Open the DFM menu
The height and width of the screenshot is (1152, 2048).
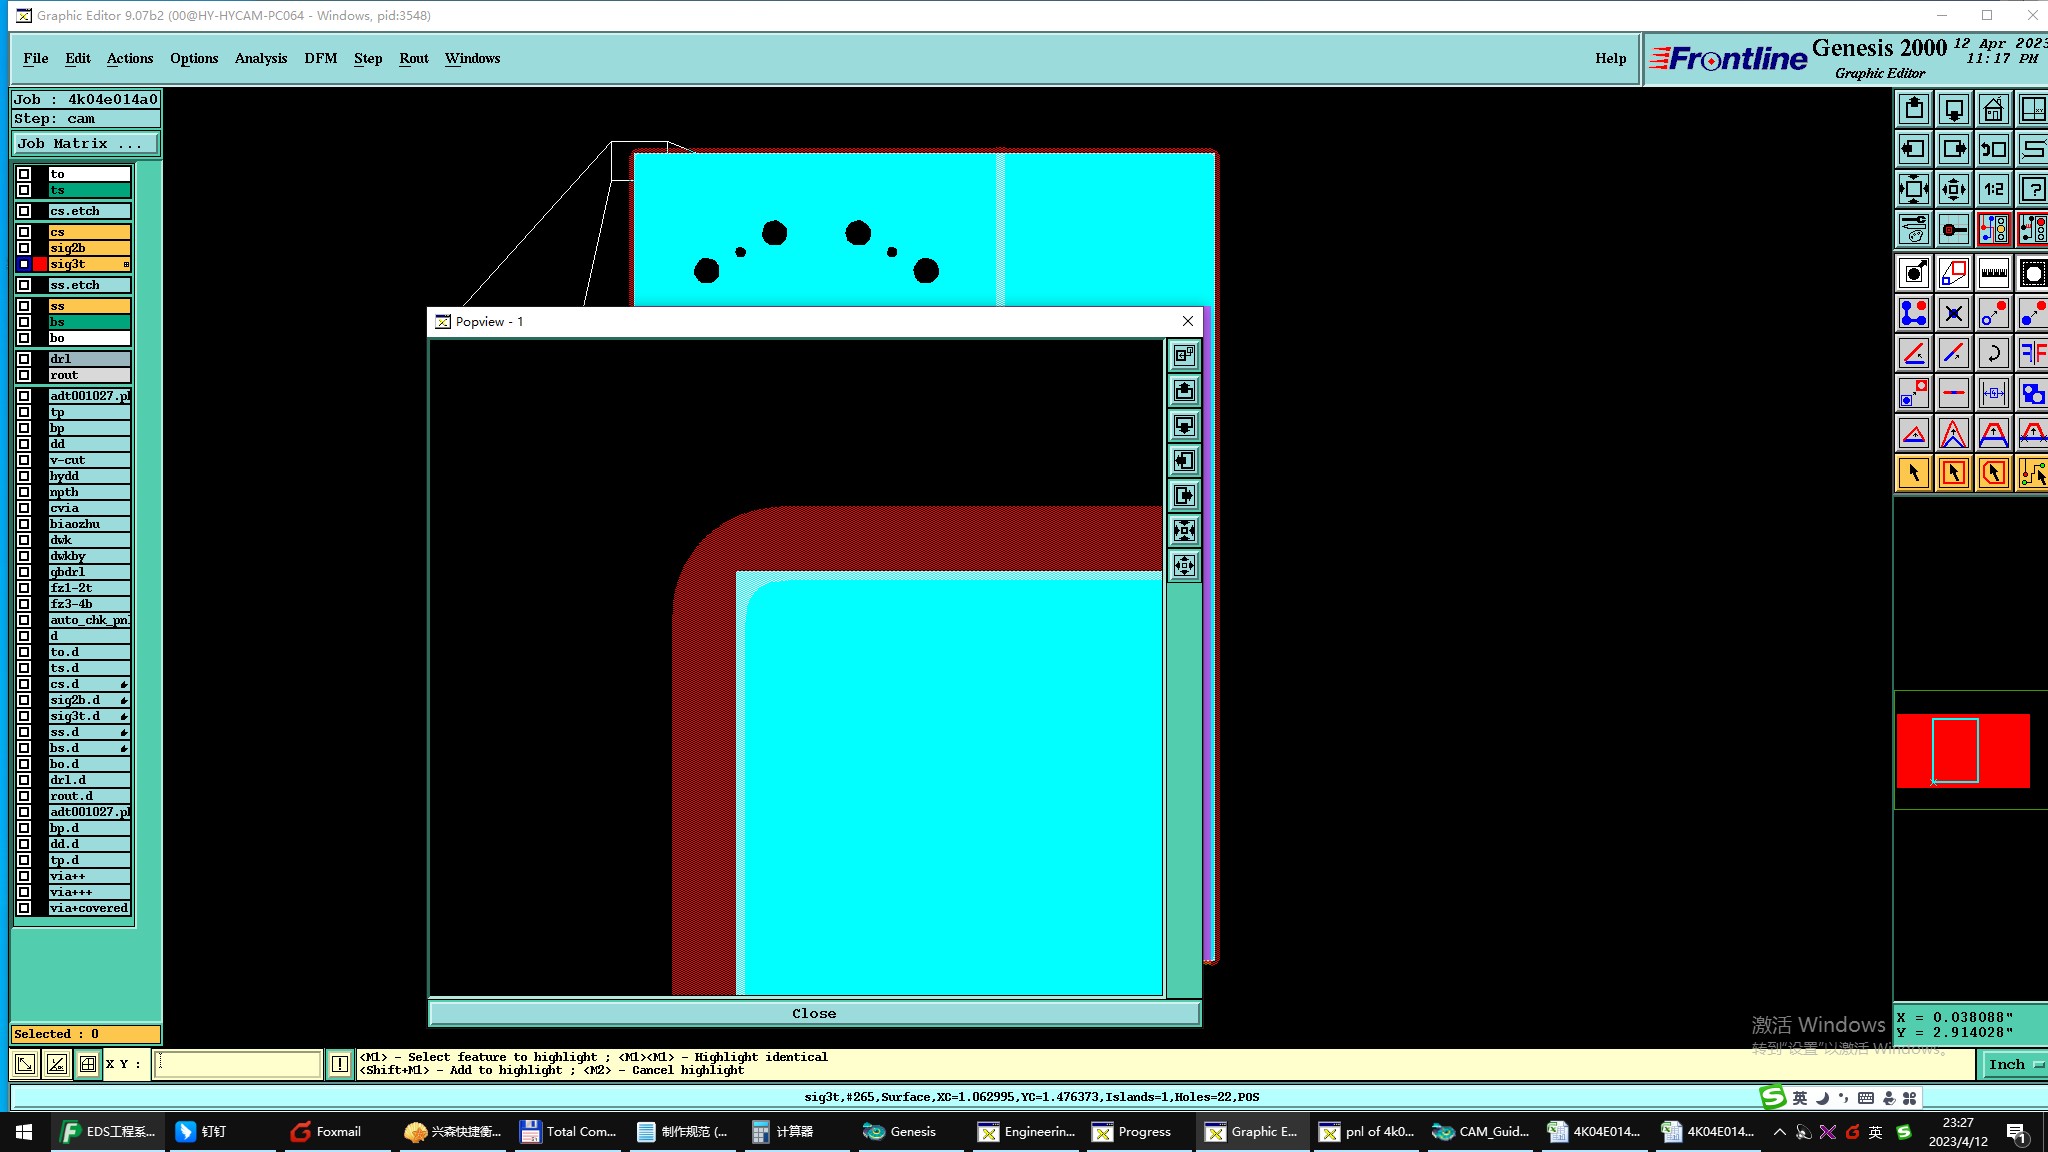click(320, 58)
